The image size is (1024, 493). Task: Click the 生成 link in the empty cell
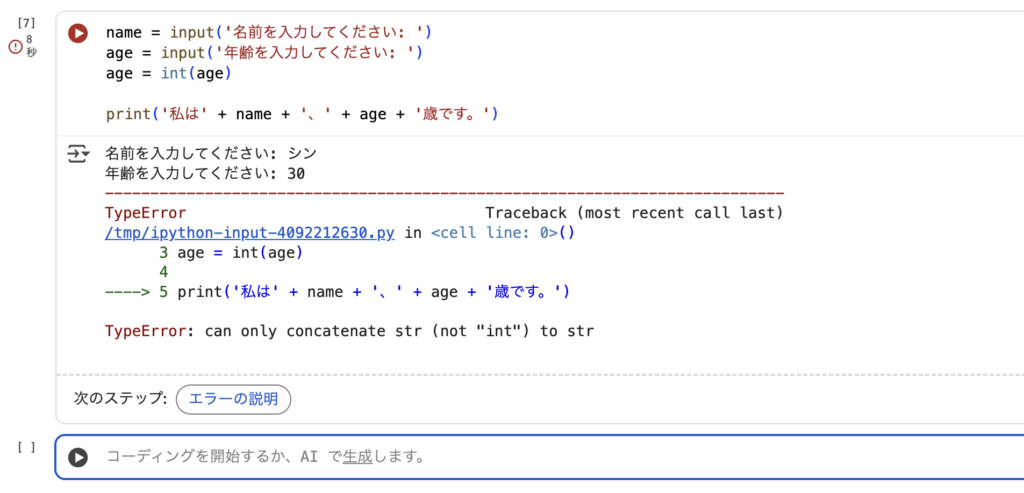(357, 457)
